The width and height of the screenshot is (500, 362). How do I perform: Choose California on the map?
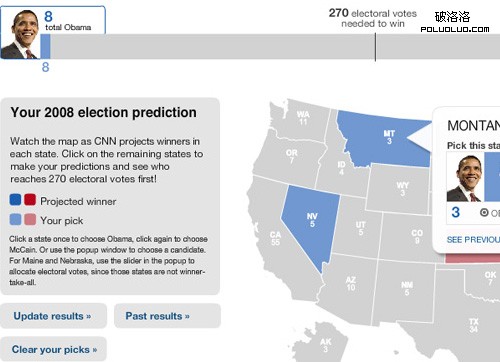276,237
